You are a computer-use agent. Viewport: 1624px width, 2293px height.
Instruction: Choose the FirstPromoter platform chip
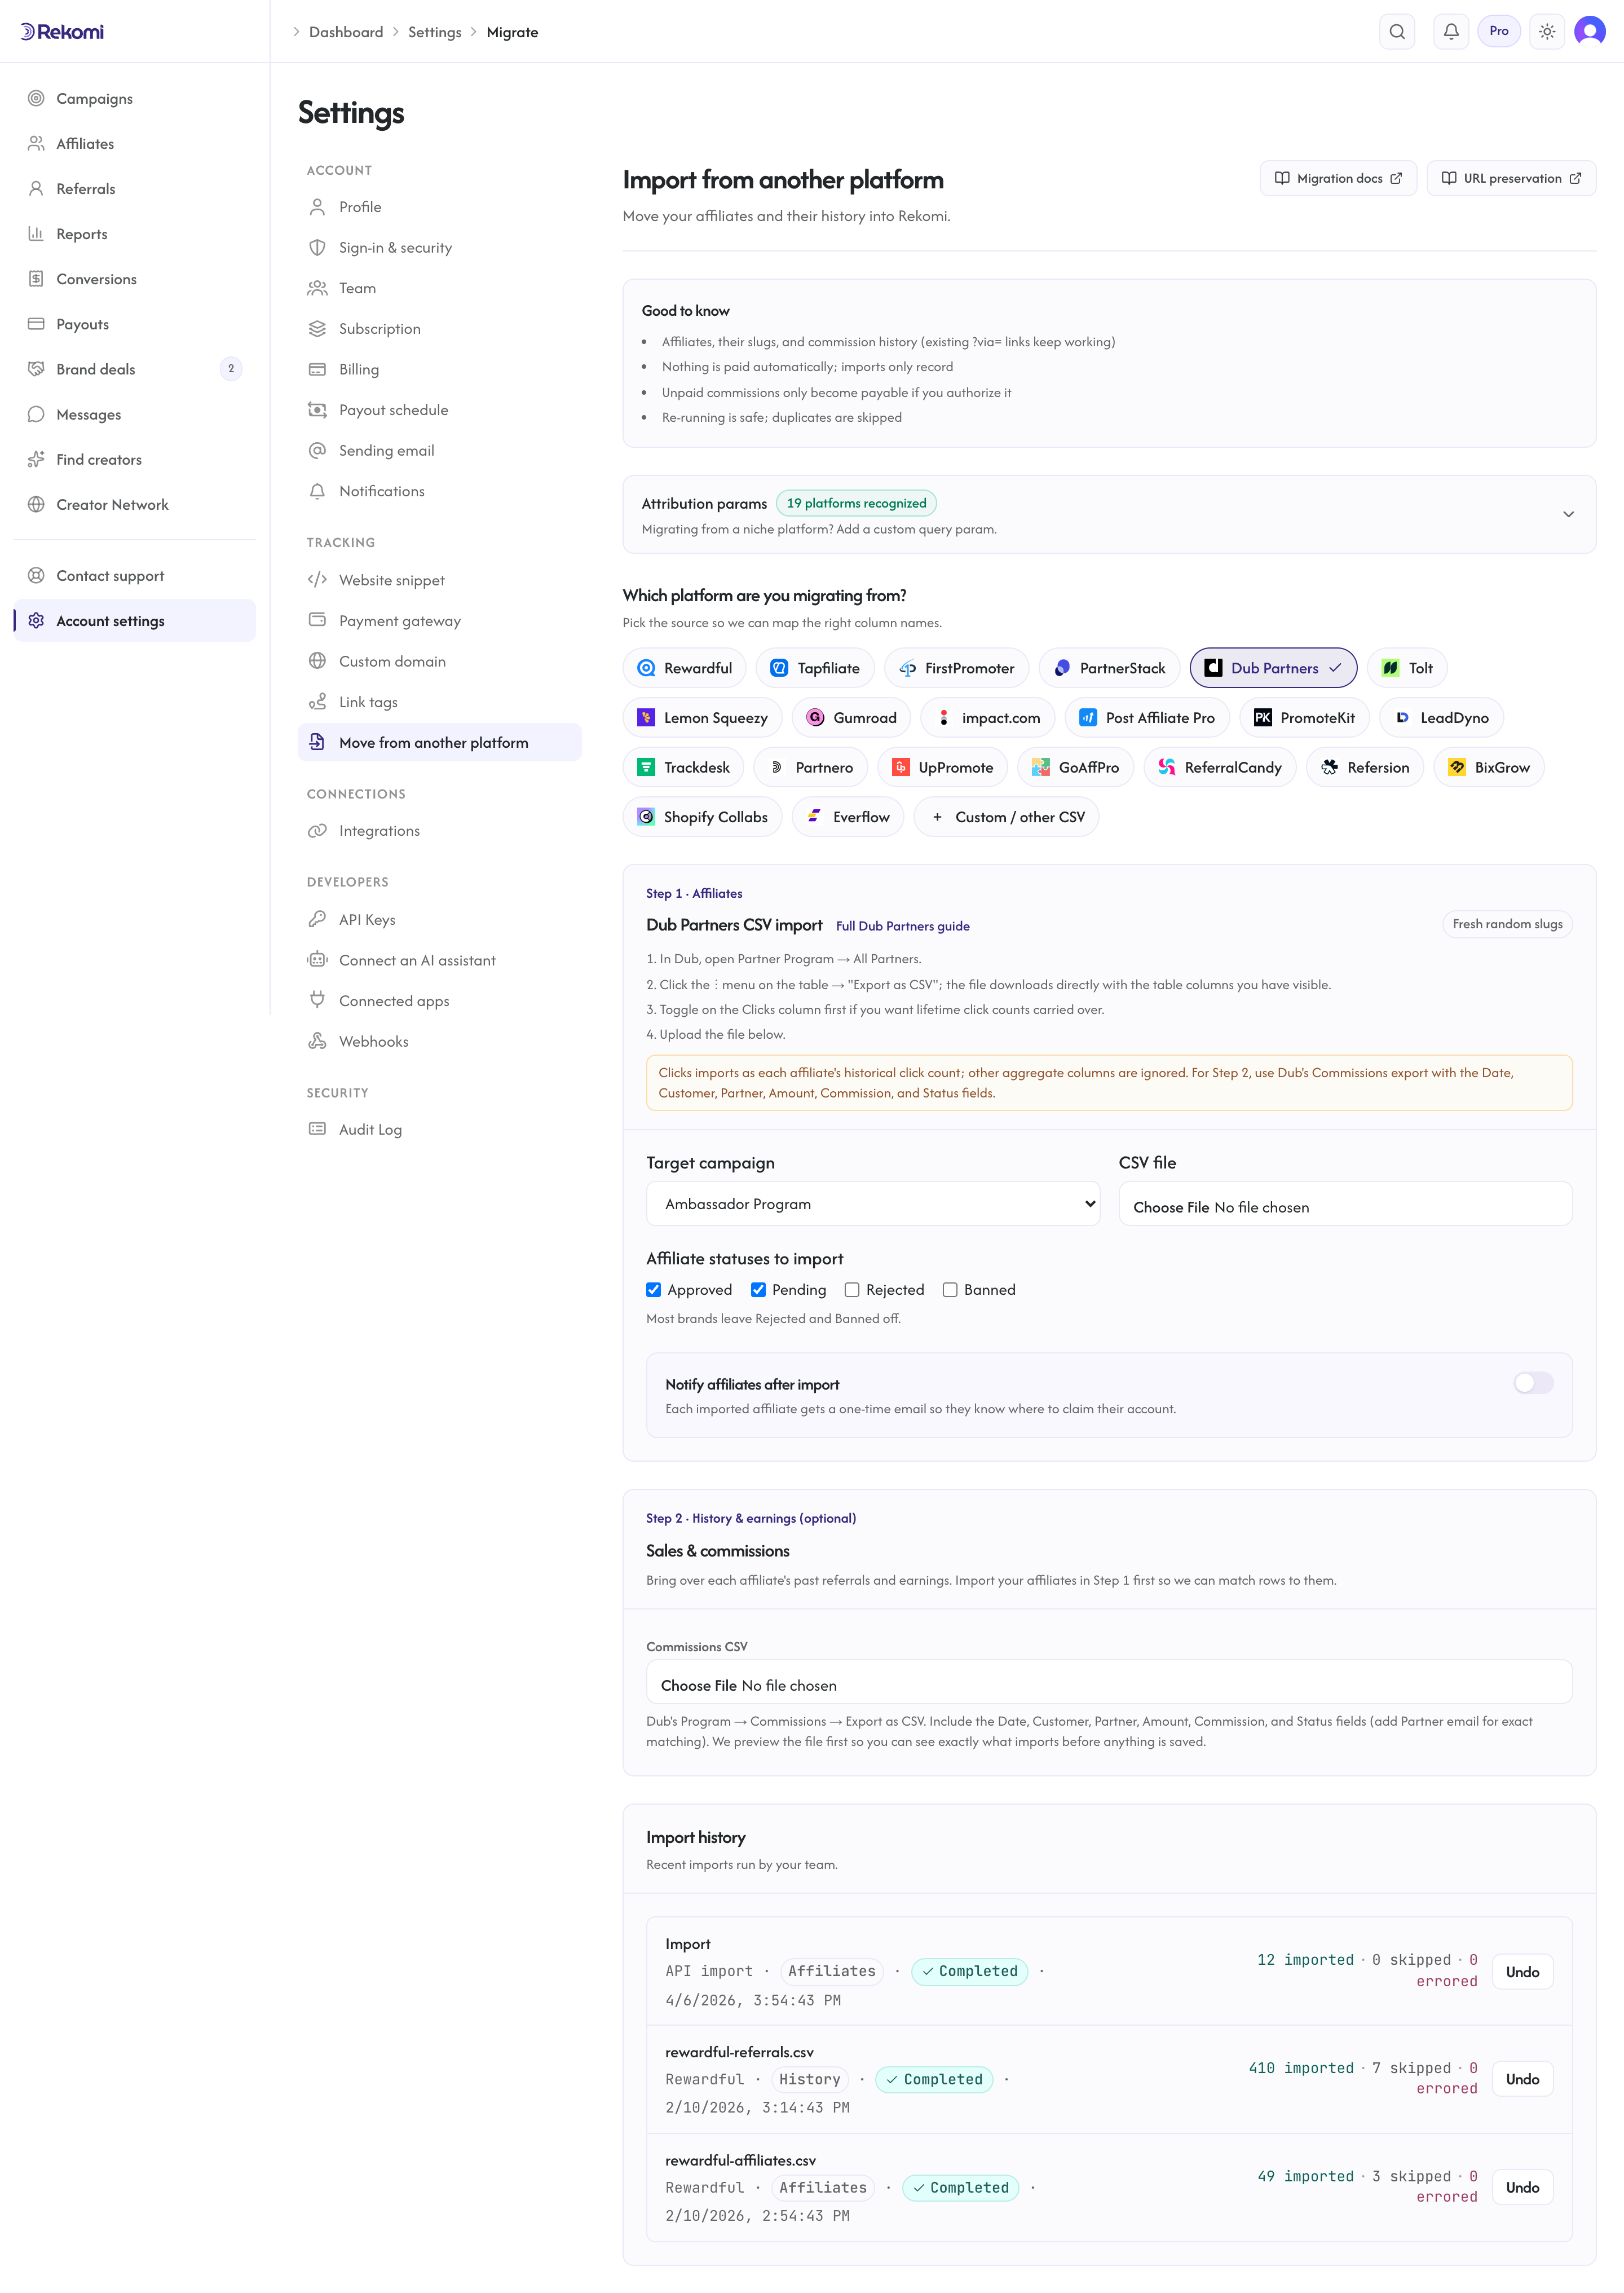click(956, 668)
